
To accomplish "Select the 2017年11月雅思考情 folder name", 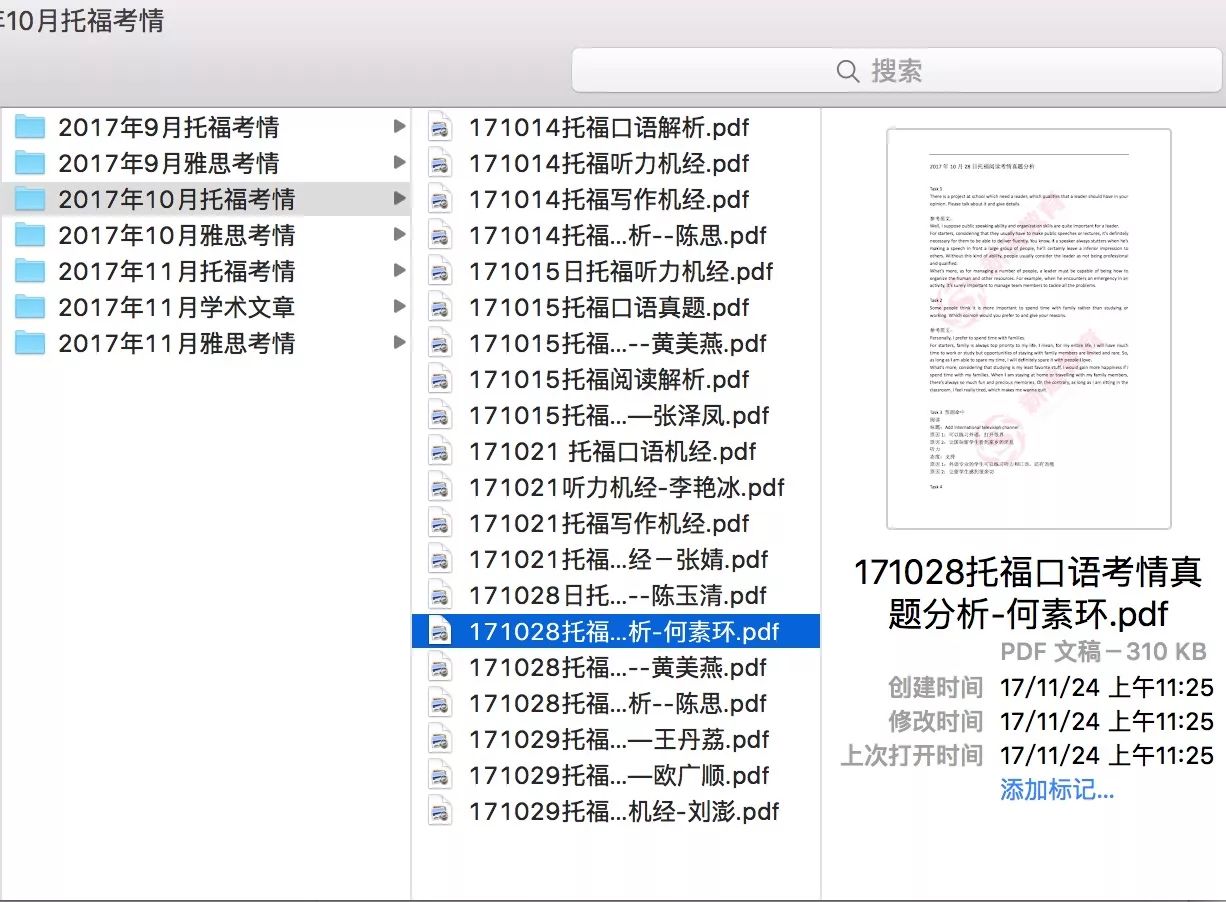I will click(176, 343).
